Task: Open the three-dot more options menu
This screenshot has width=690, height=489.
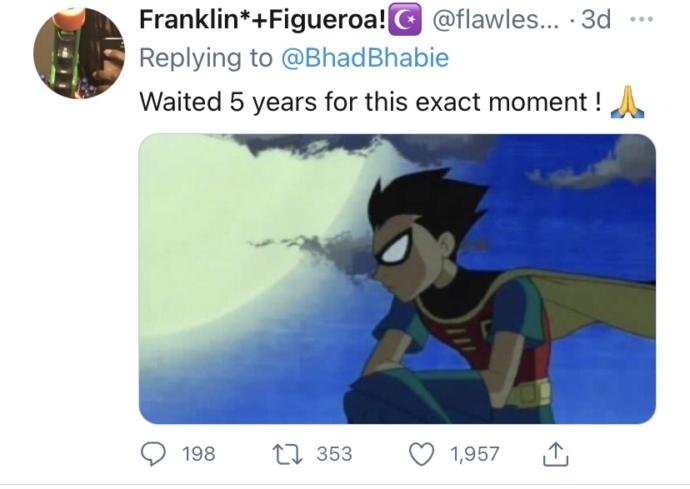Action: 642,20
